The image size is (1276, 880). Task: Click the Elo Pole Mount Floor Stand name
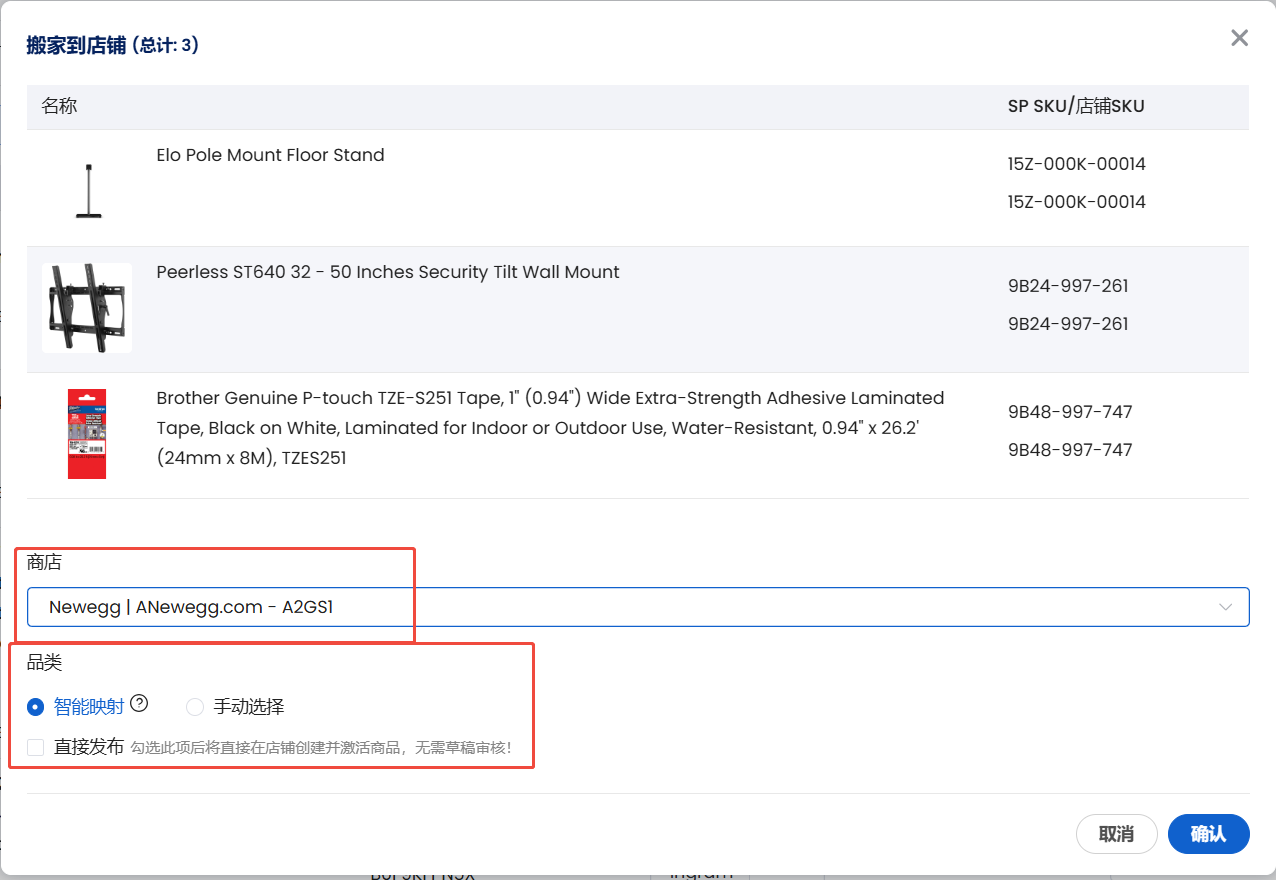[270, 155]
